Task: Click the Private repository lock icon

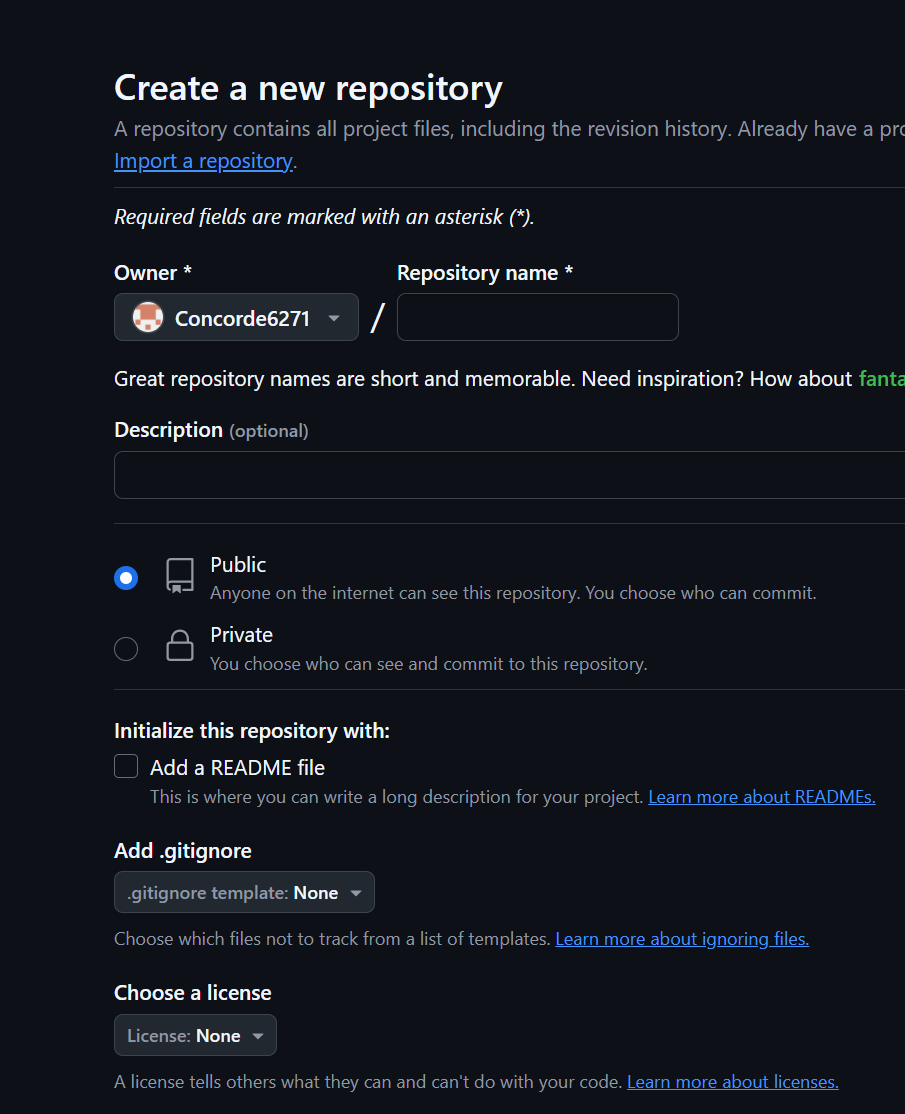Action: pos(180,645)
